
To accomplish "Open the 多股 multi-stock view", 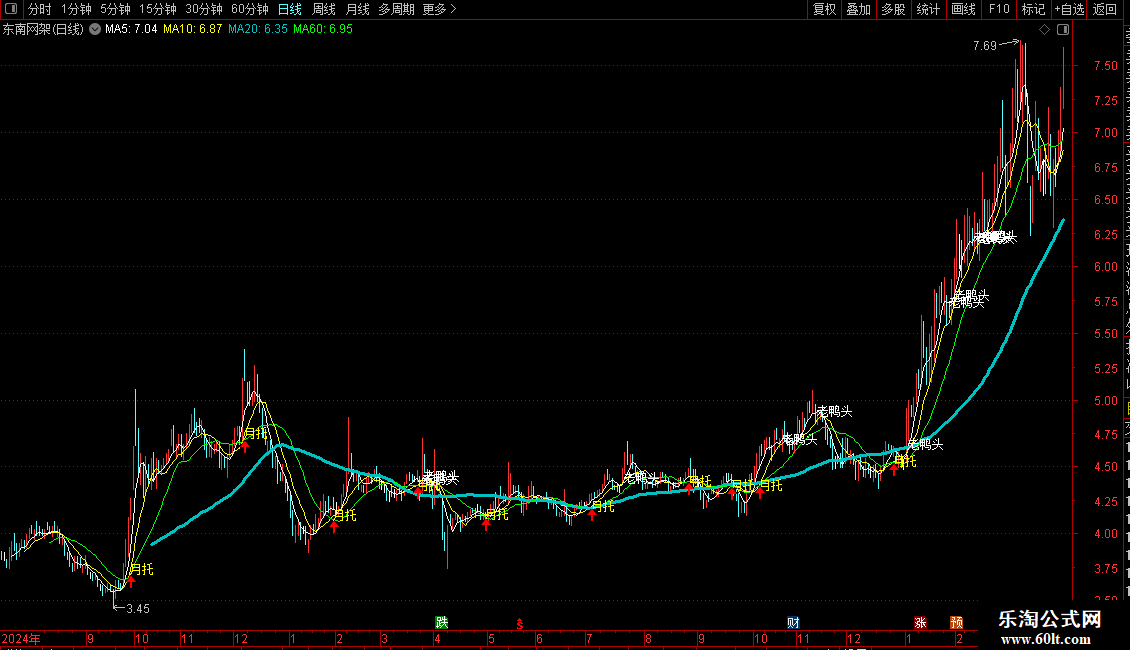I will 894,9.
